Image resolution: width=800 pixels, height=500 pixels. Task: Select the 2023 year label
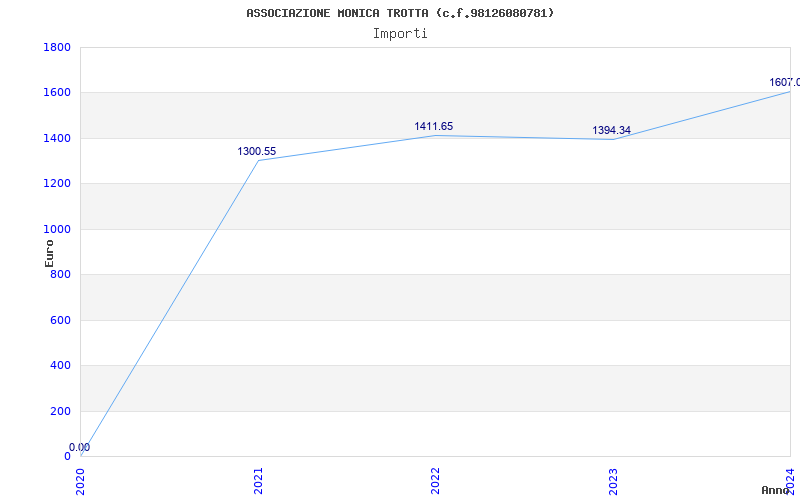click(x=613, y=480)
